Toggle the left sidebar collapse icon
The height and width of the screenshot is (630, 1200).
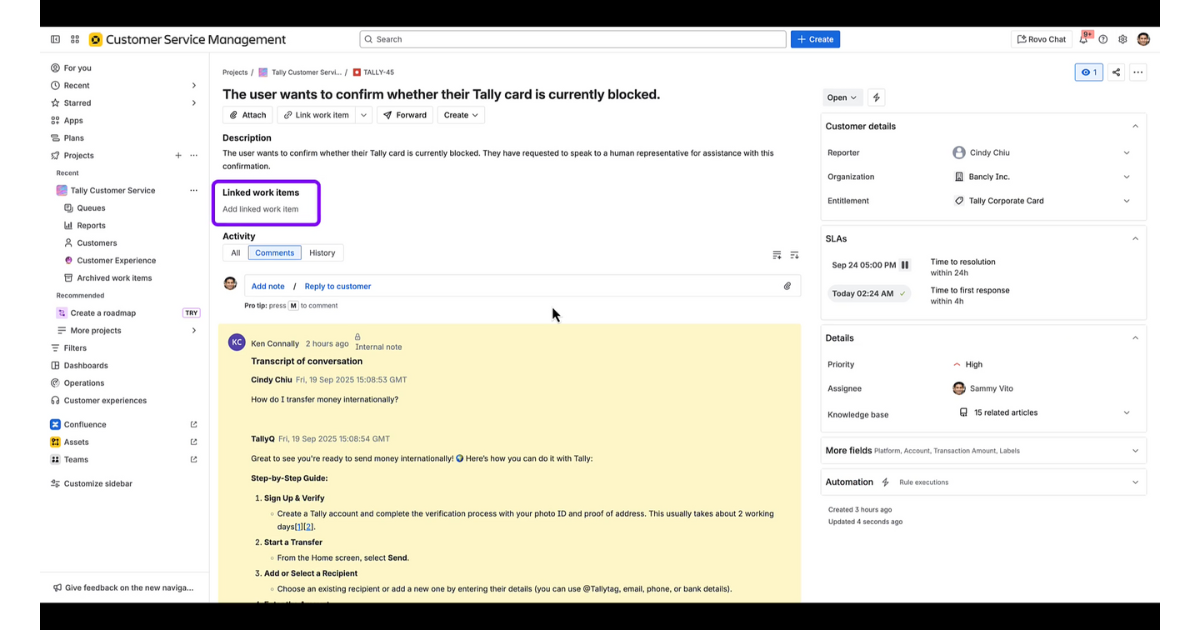[x=55, y=40]
